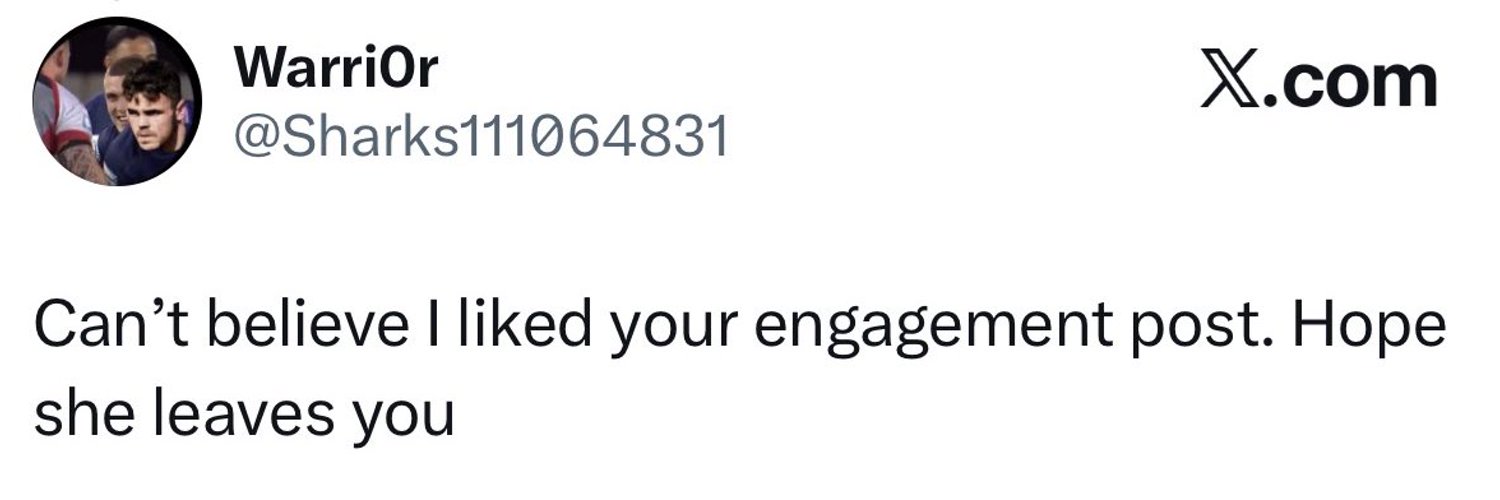Screen dimensions: 1500x500
Task: Open the Warri0r display name
Action: [337, 69]
